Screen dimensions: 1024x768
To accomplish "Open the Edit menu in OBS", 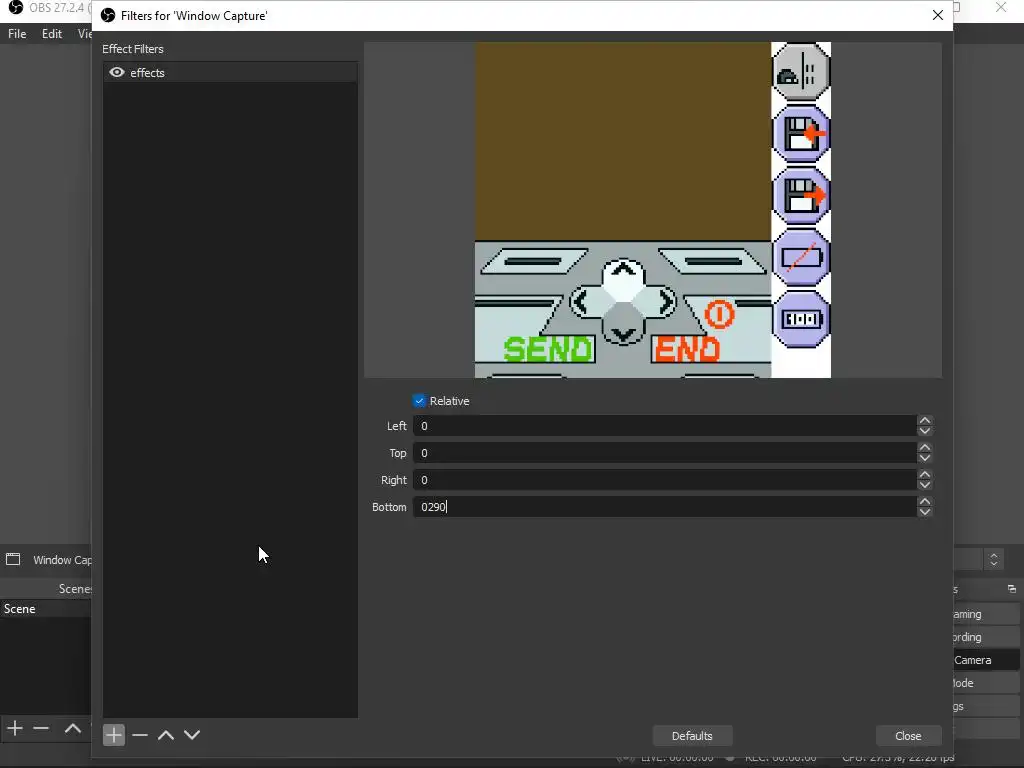I will (52, 34).
